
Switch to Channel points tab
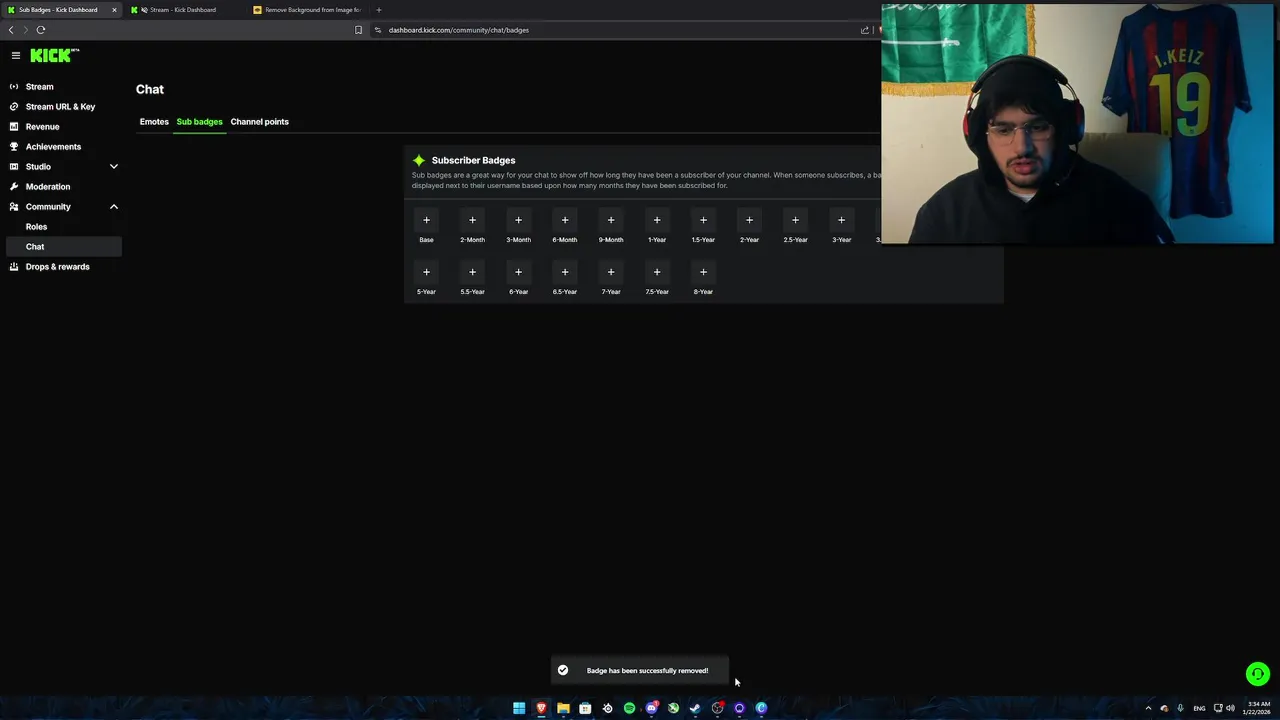click(260, 122)
